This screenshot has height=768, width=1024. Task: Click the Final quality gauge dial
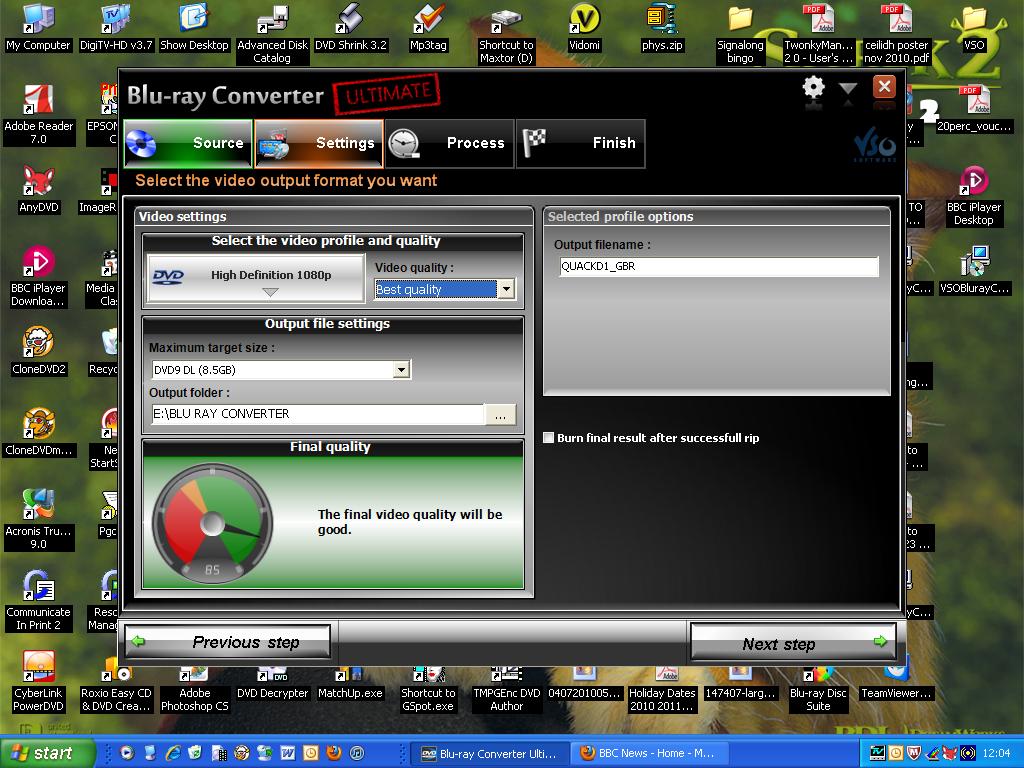212,522
